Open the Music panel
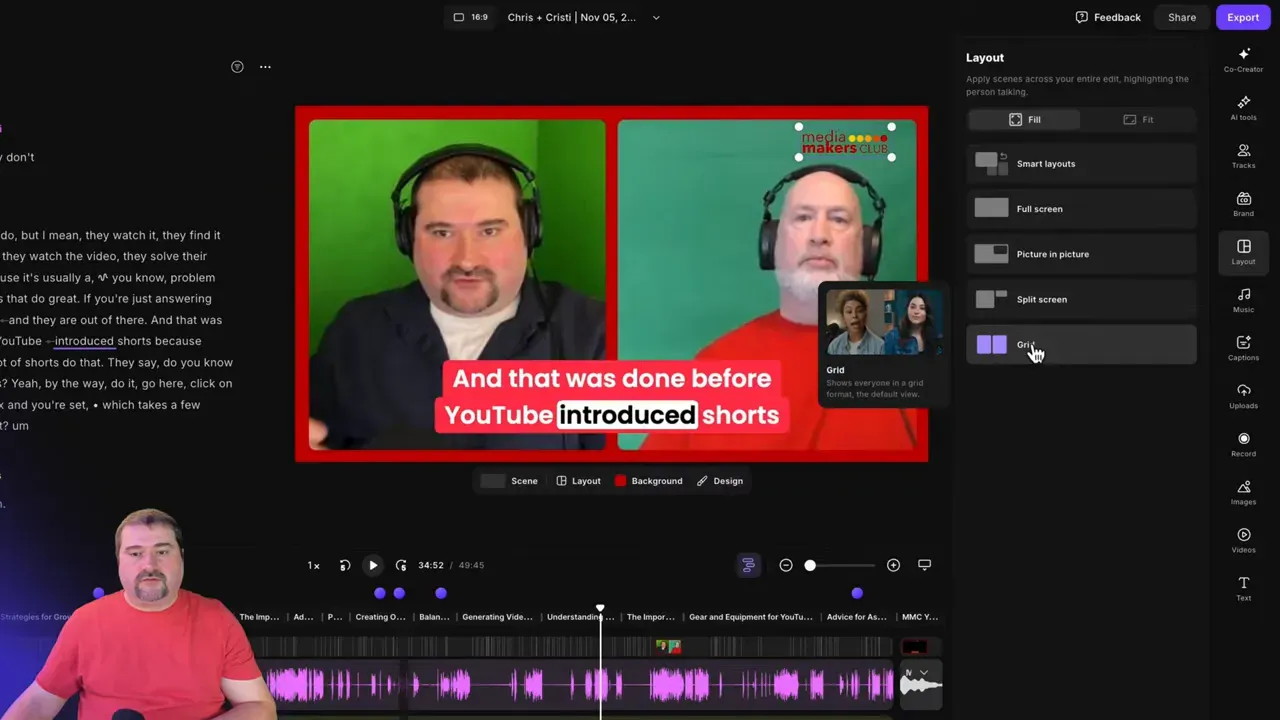 pos(1243,302)
